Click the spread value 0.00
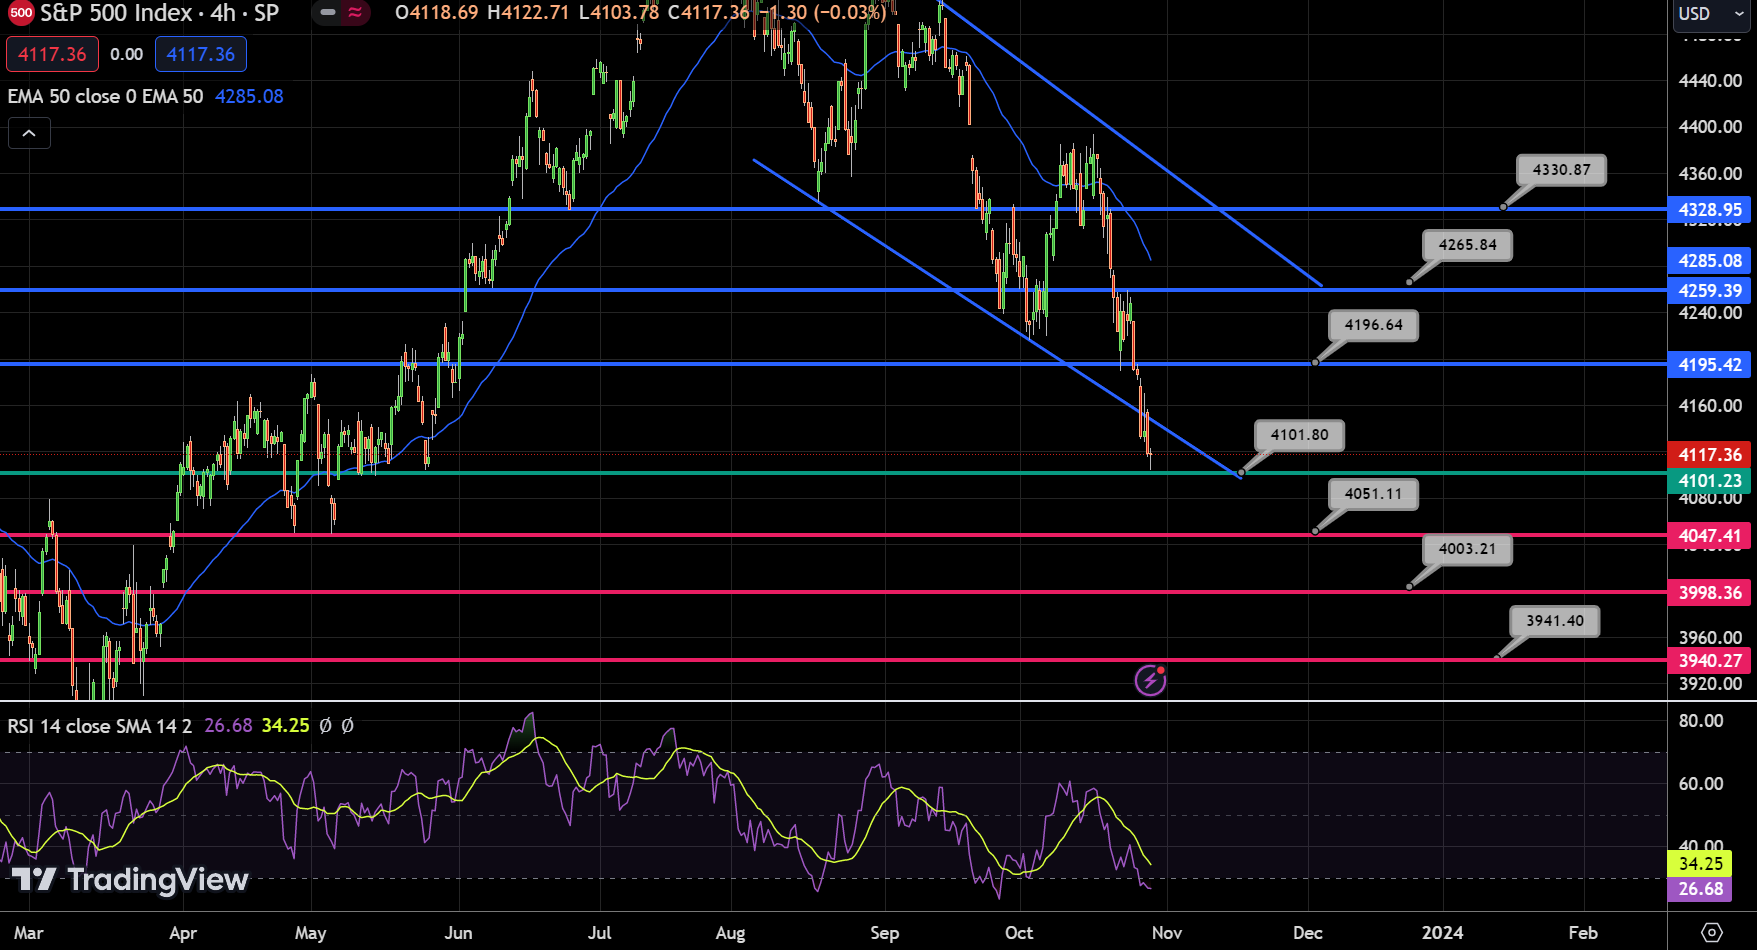This screenshot has height=950, width=1757. coord(126,54)
